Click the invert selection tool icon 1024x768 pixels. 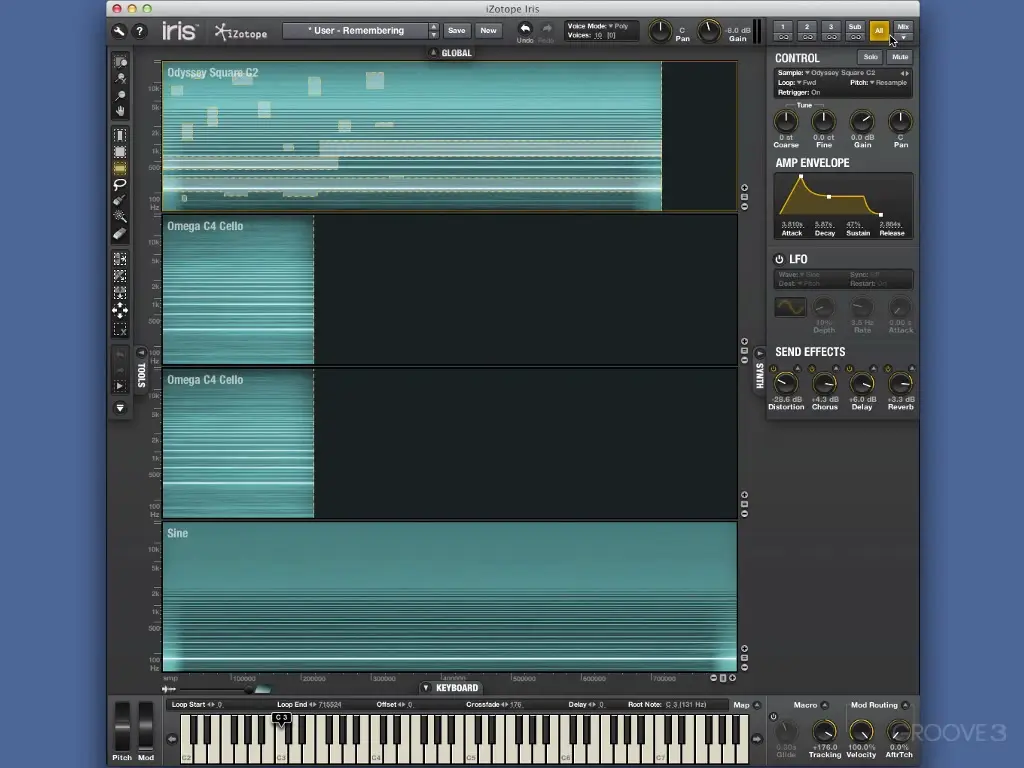(x=120, y=276)
